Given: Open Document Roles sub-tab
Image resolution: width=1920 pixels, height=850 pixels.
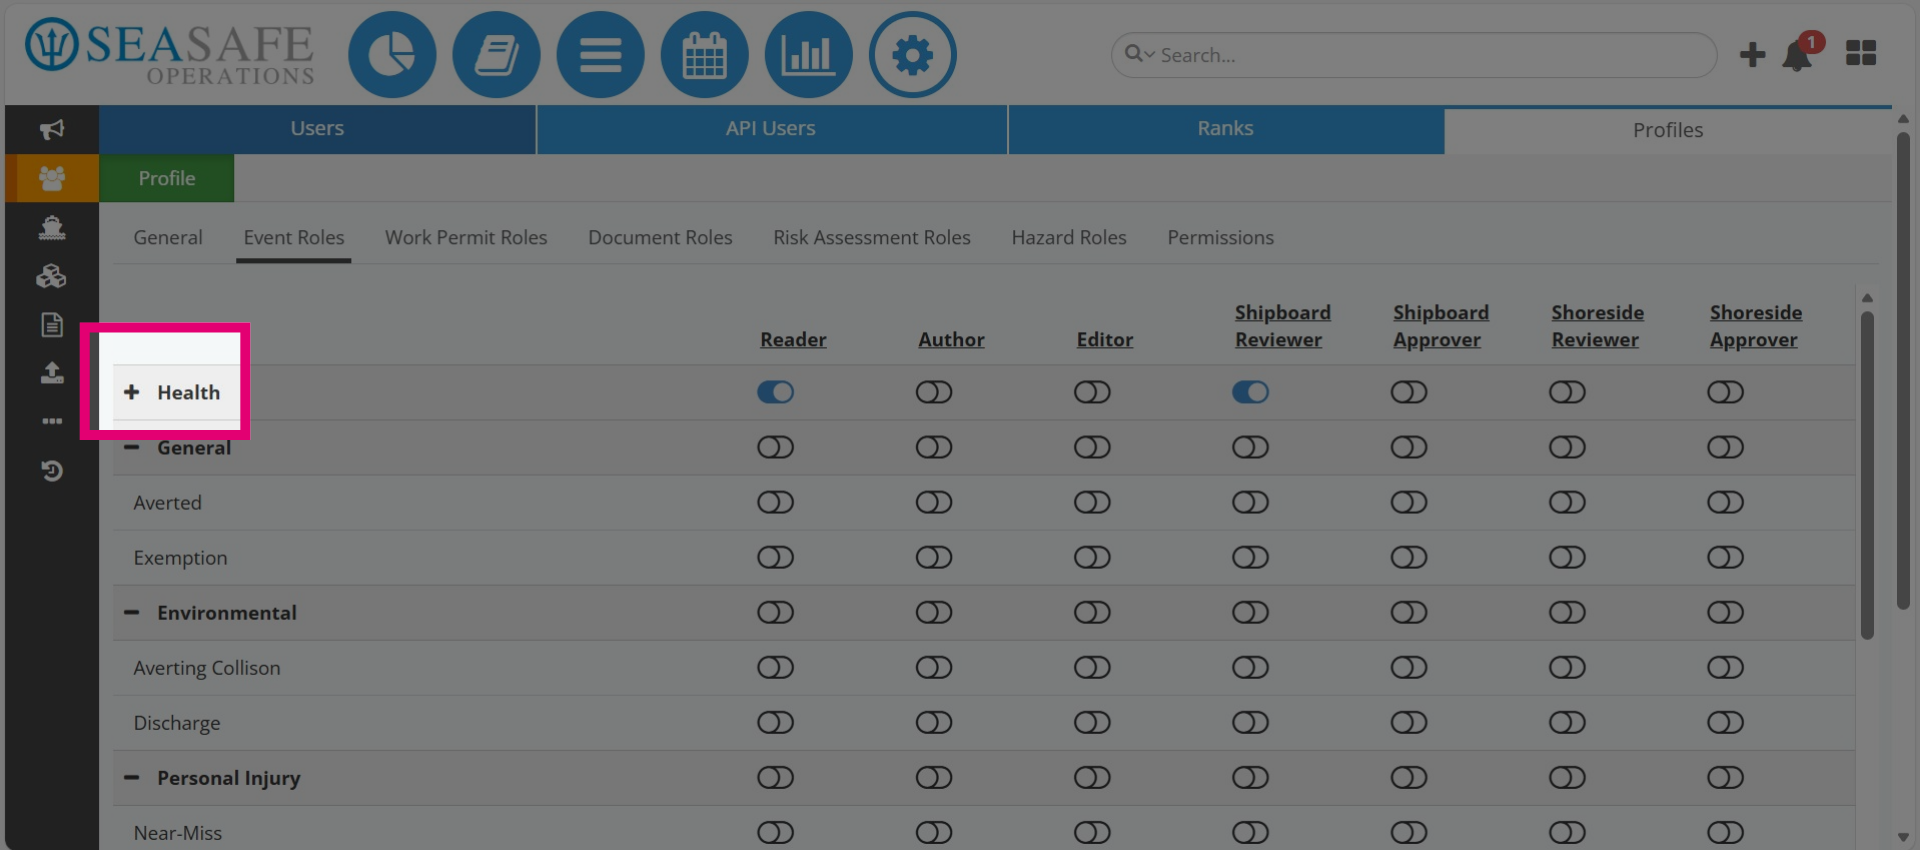Looking at the screenshot, I should click(660, 237).
